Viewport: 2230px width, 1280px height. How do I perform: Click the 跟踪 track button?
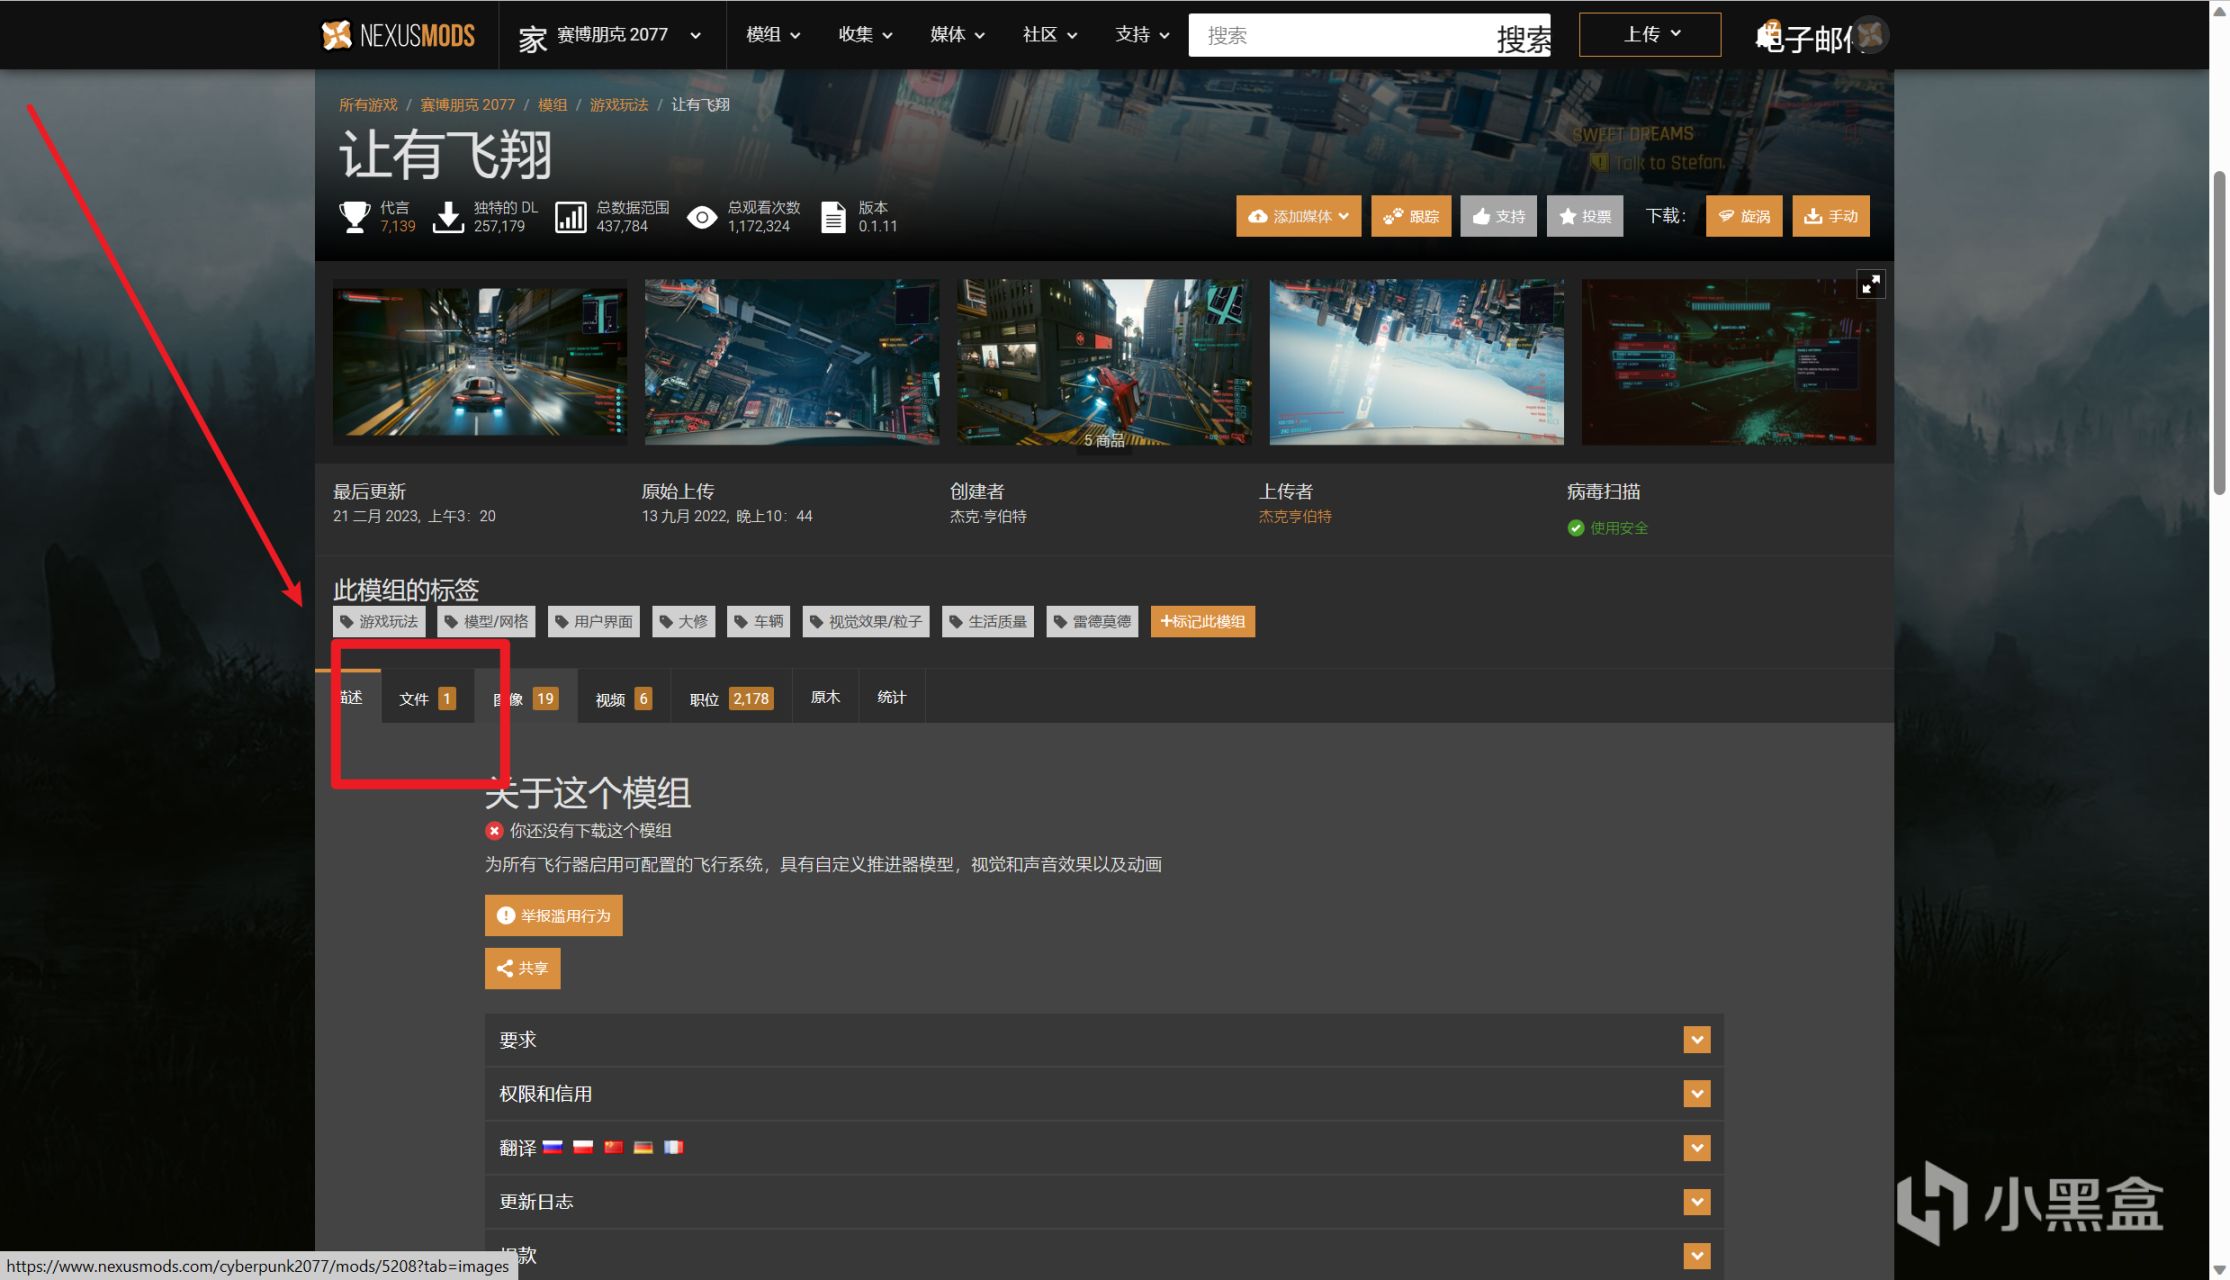click(x=1411, y=216)
